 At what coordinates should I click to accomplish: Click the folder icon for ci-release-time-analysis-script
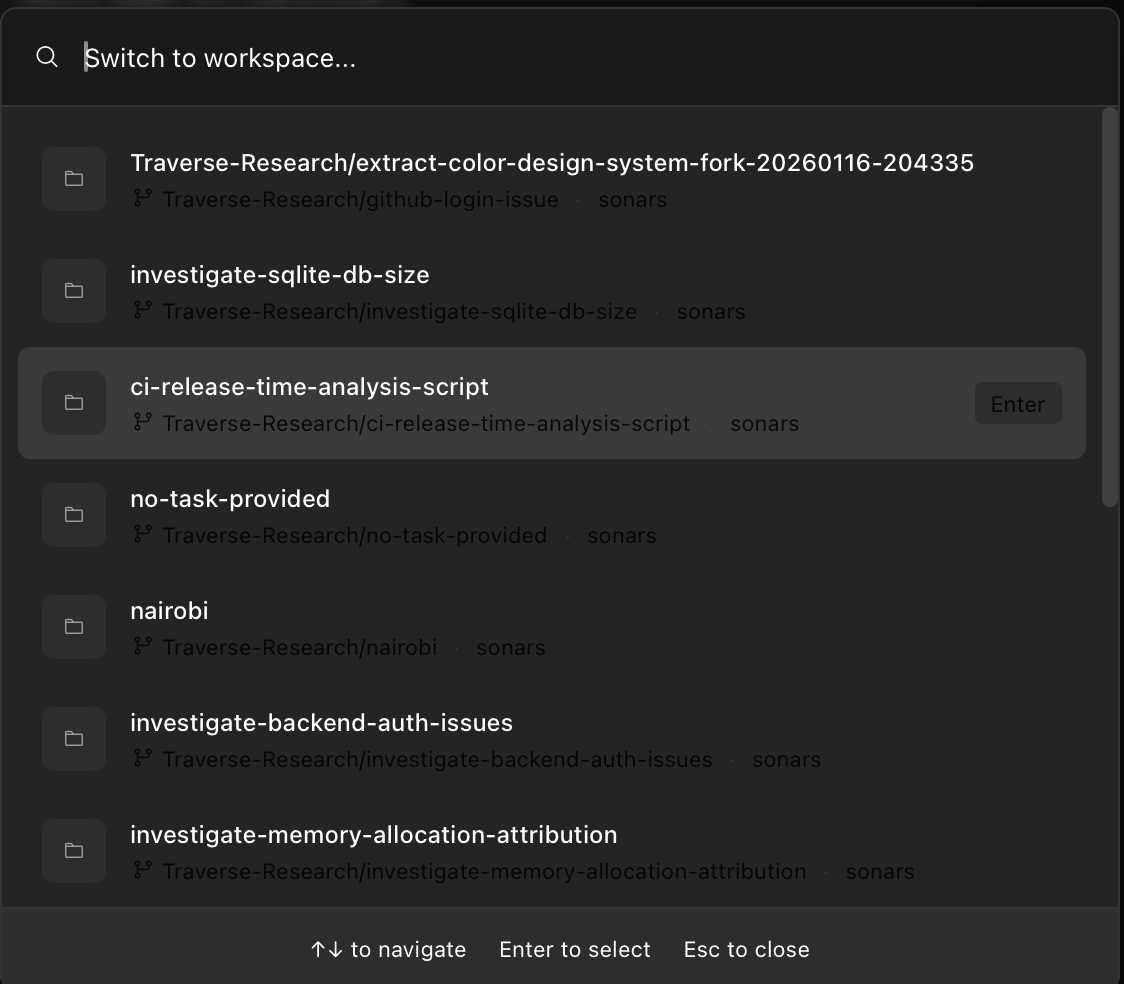73,402
